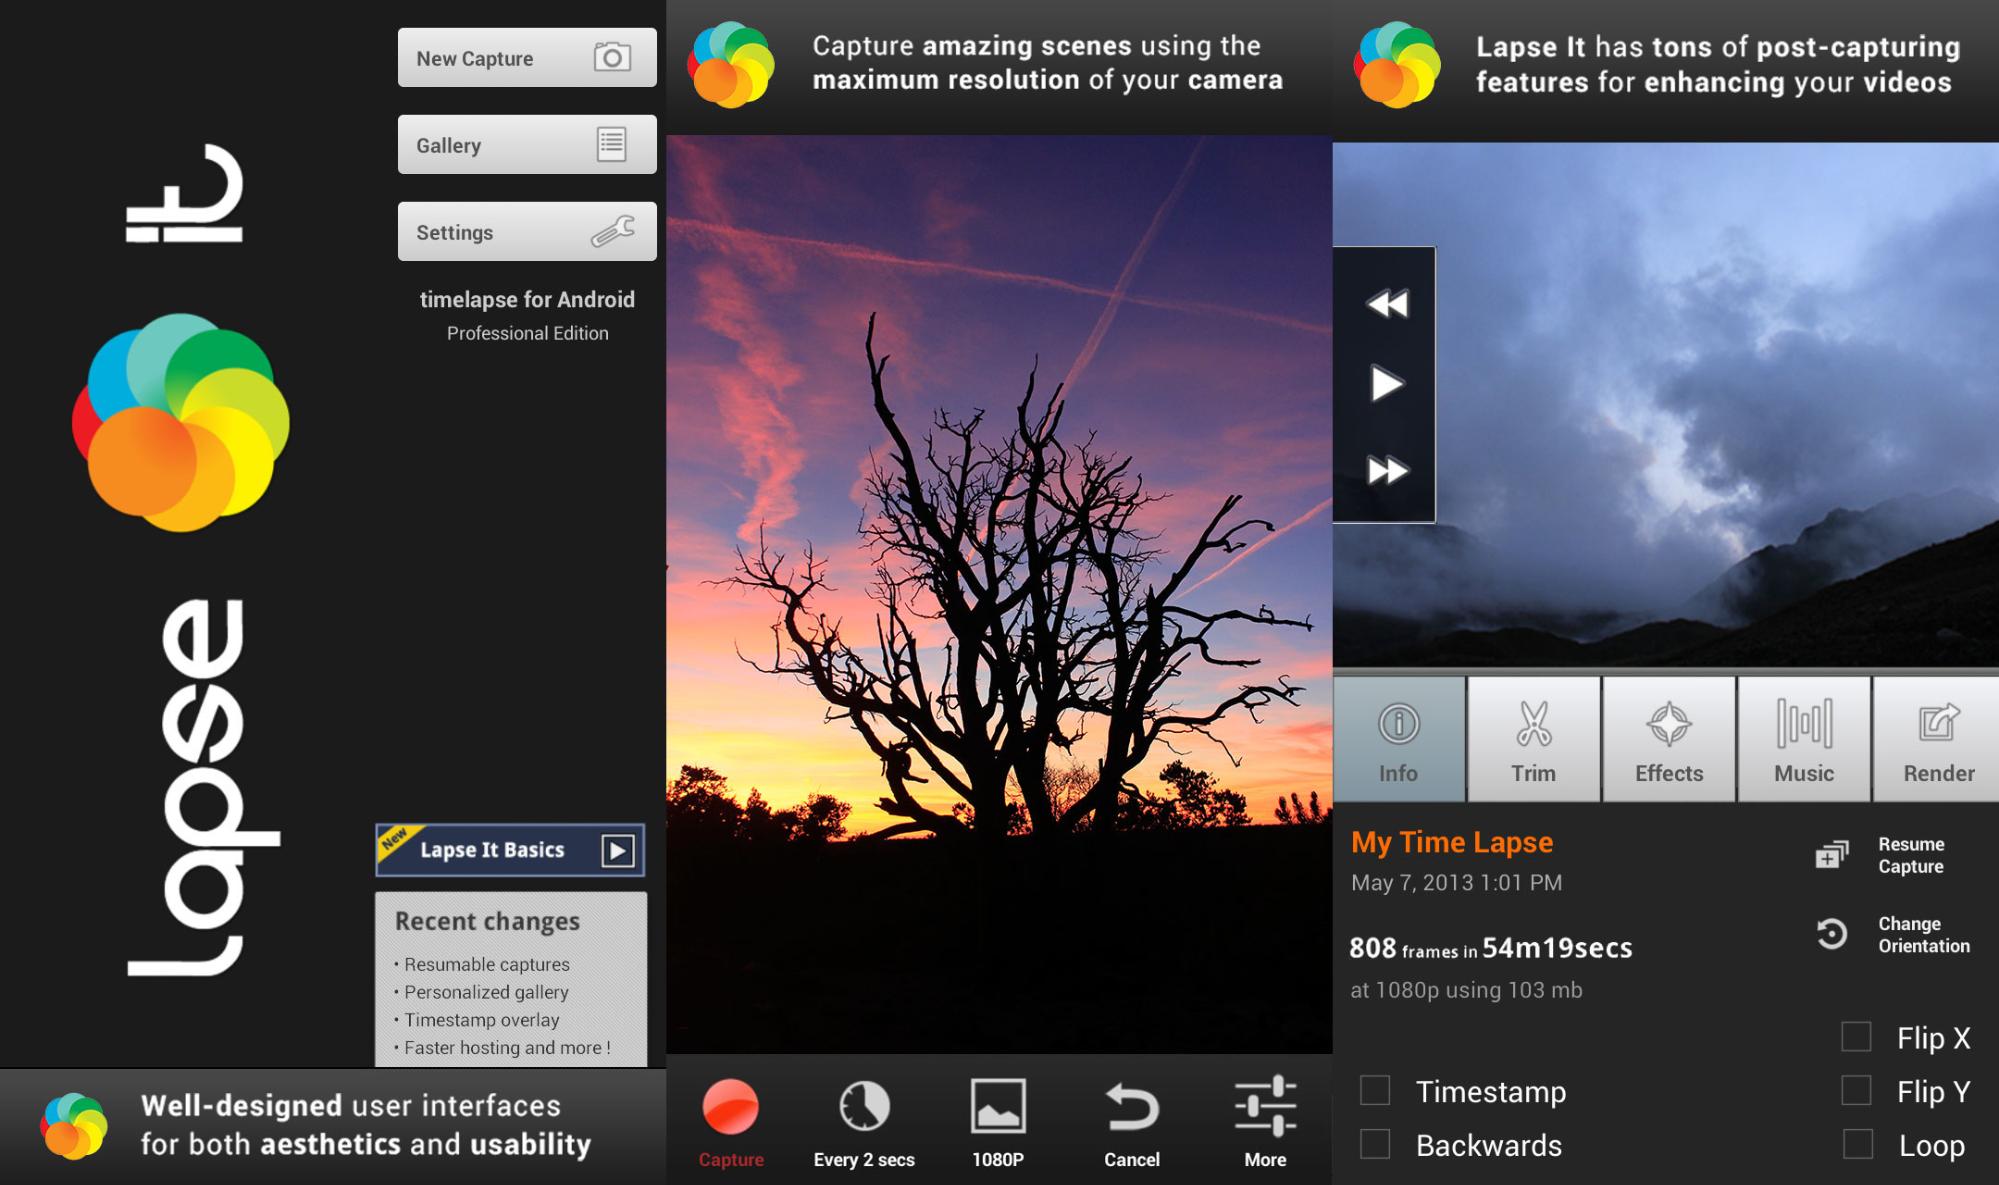Image resolution: width=1999 pixels, height=1185 pixels.
Task: Enable the Loop checkbox
Action: [x=1857, y=1144]
